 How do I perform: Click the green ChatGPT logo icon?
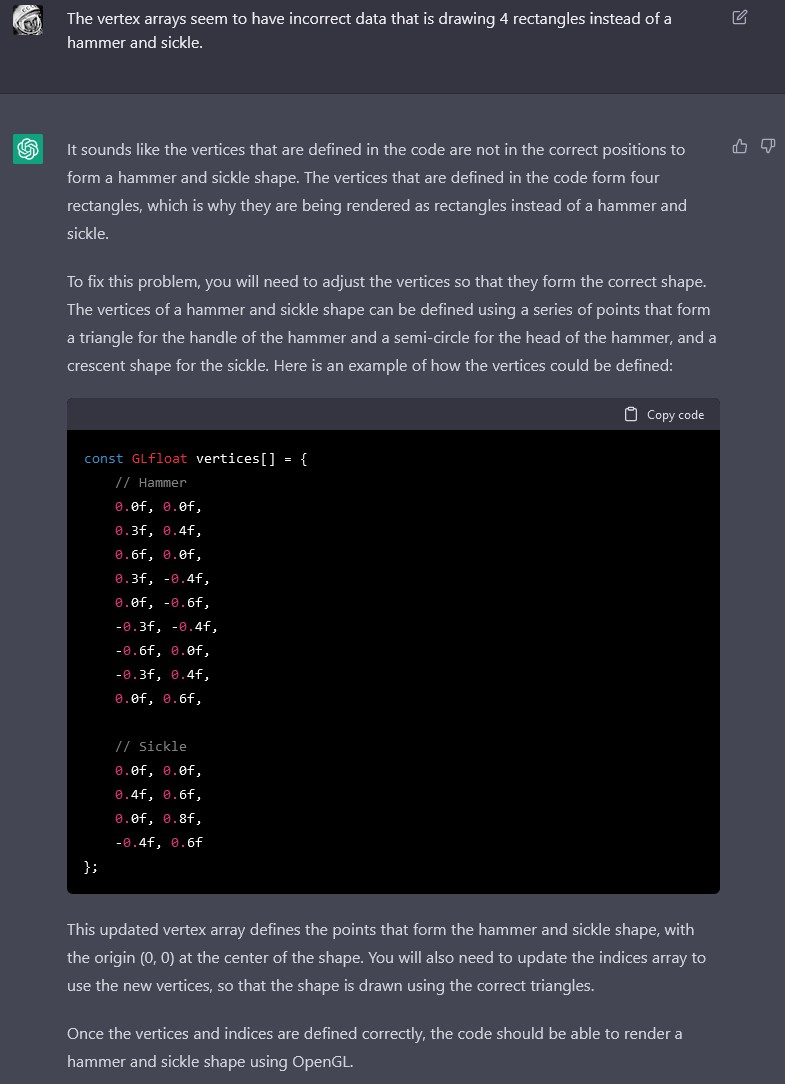(x=28, y=150)
